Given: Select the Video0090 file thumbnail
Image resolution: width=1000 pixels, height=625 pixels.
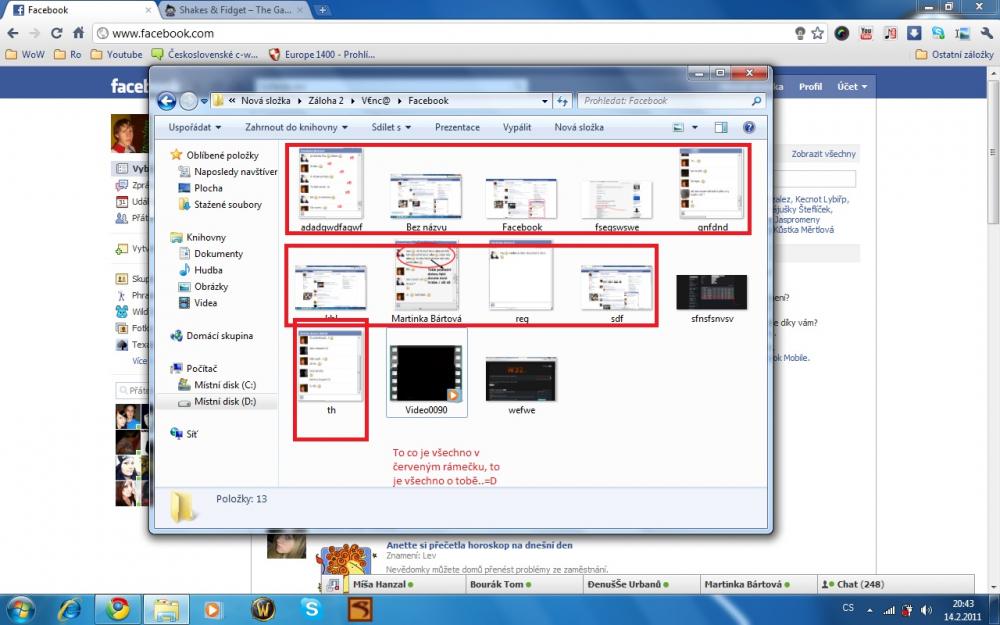Looking at the screenshot, I should pos(427,373).
